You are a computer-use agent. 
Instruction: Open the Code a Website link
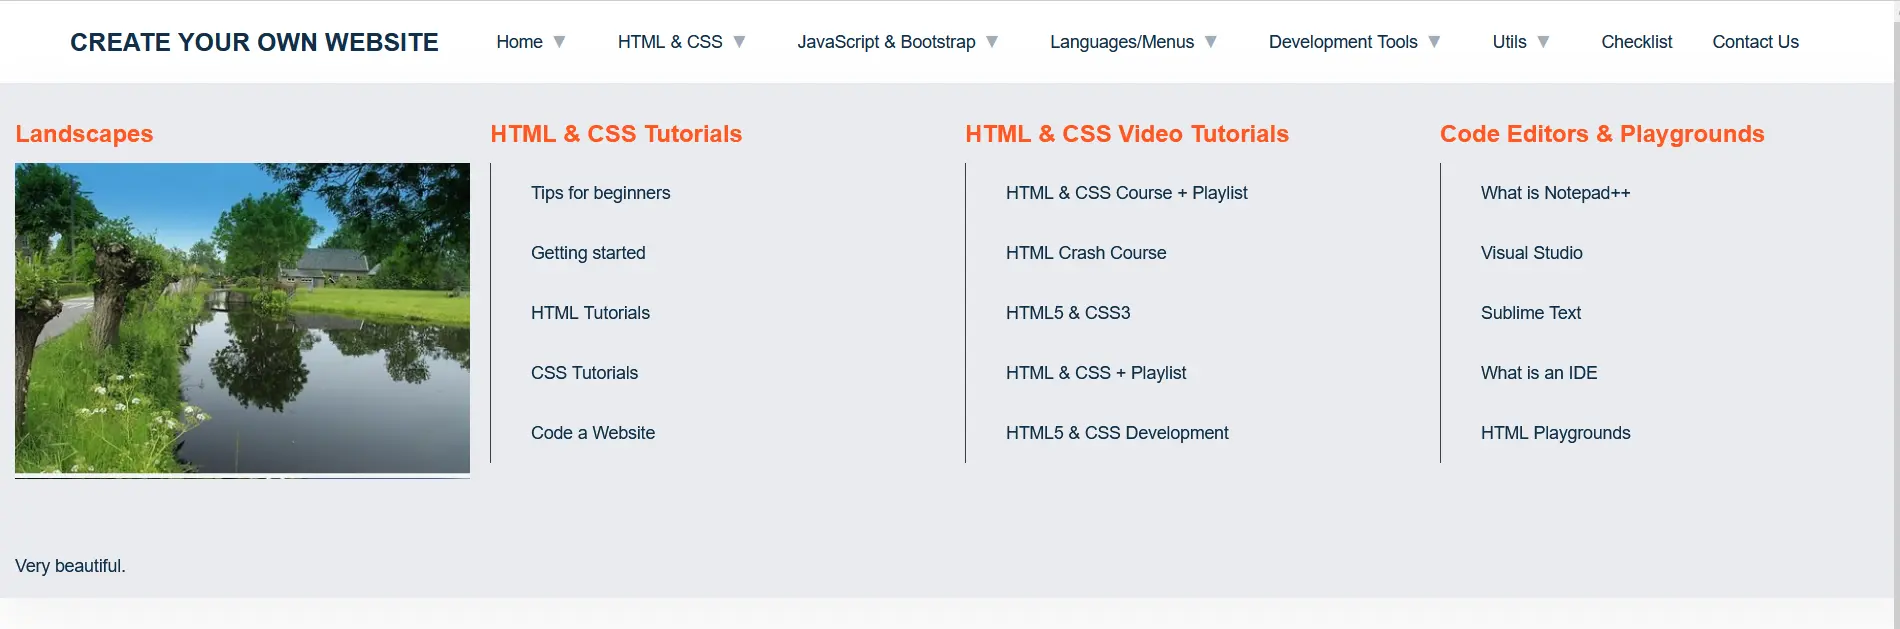pos(593,433)
